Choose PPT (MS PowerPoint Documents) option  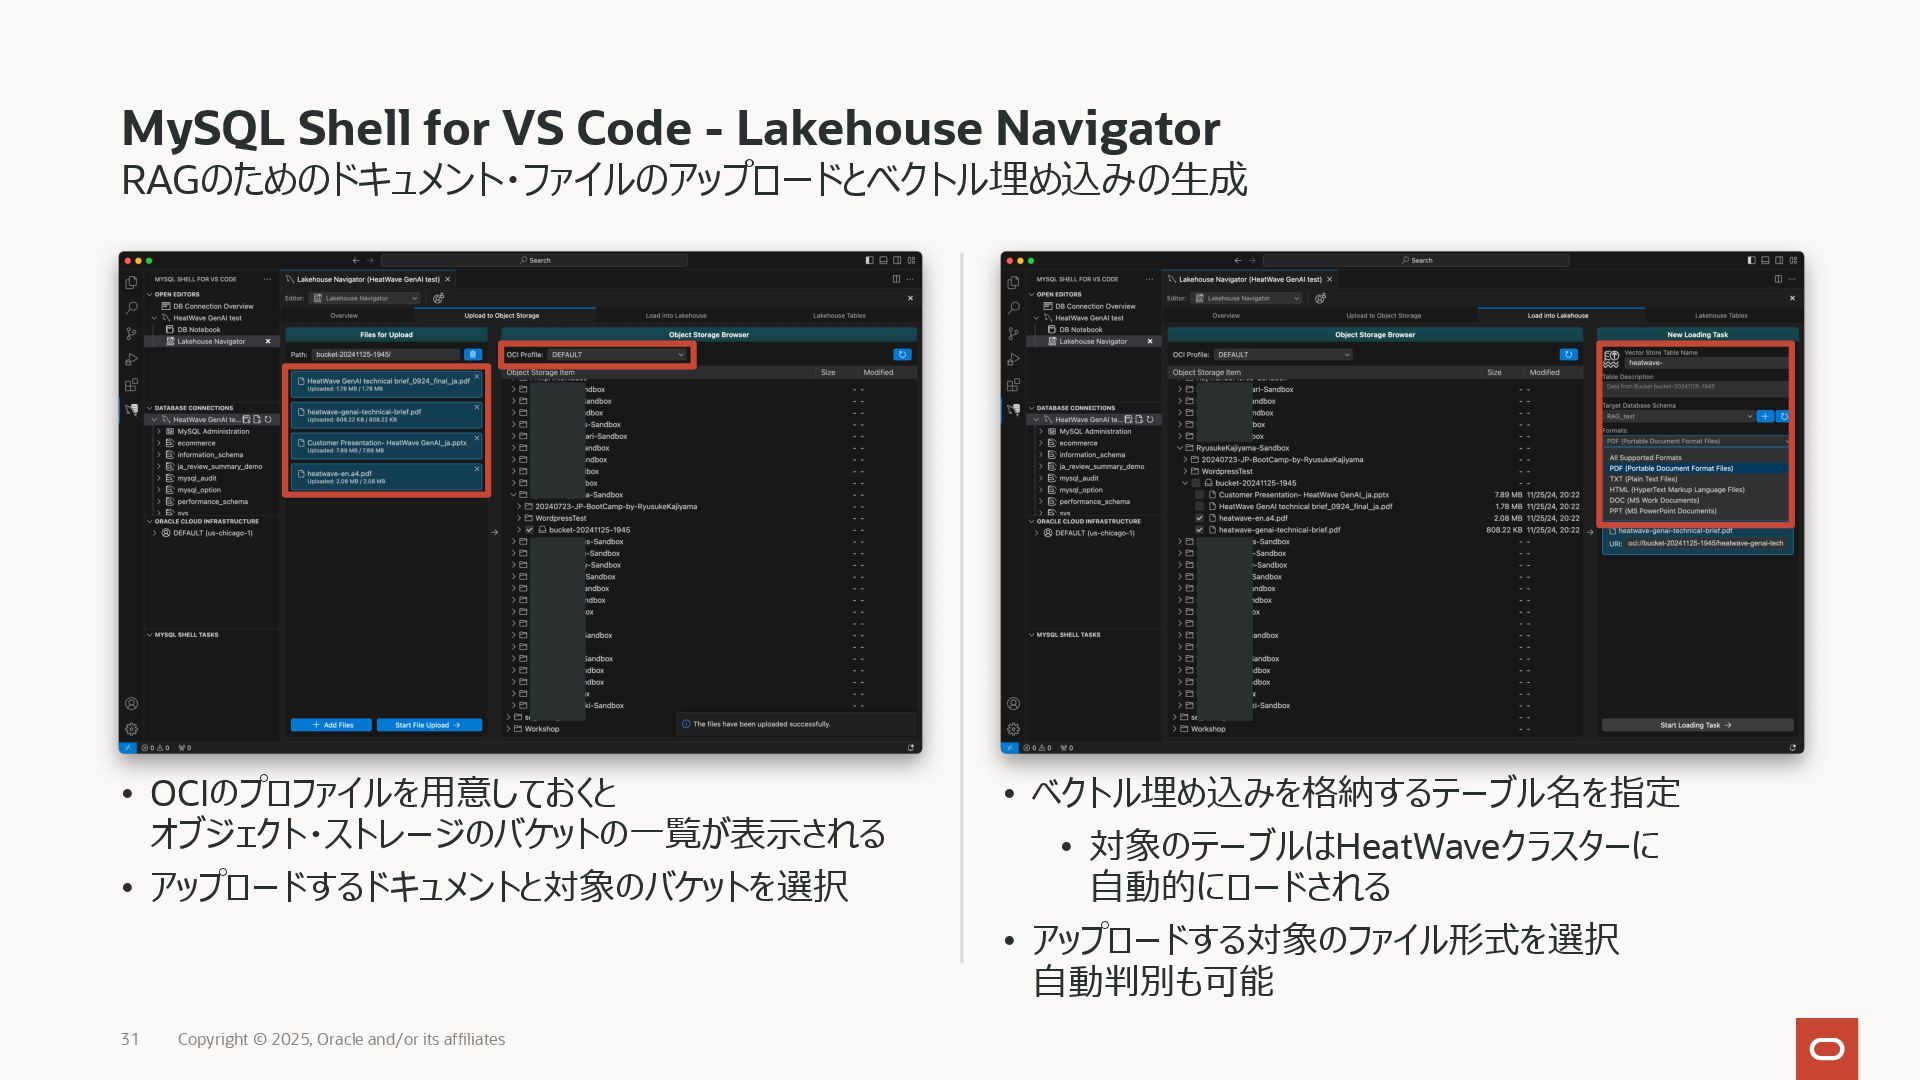point(1696,511)
